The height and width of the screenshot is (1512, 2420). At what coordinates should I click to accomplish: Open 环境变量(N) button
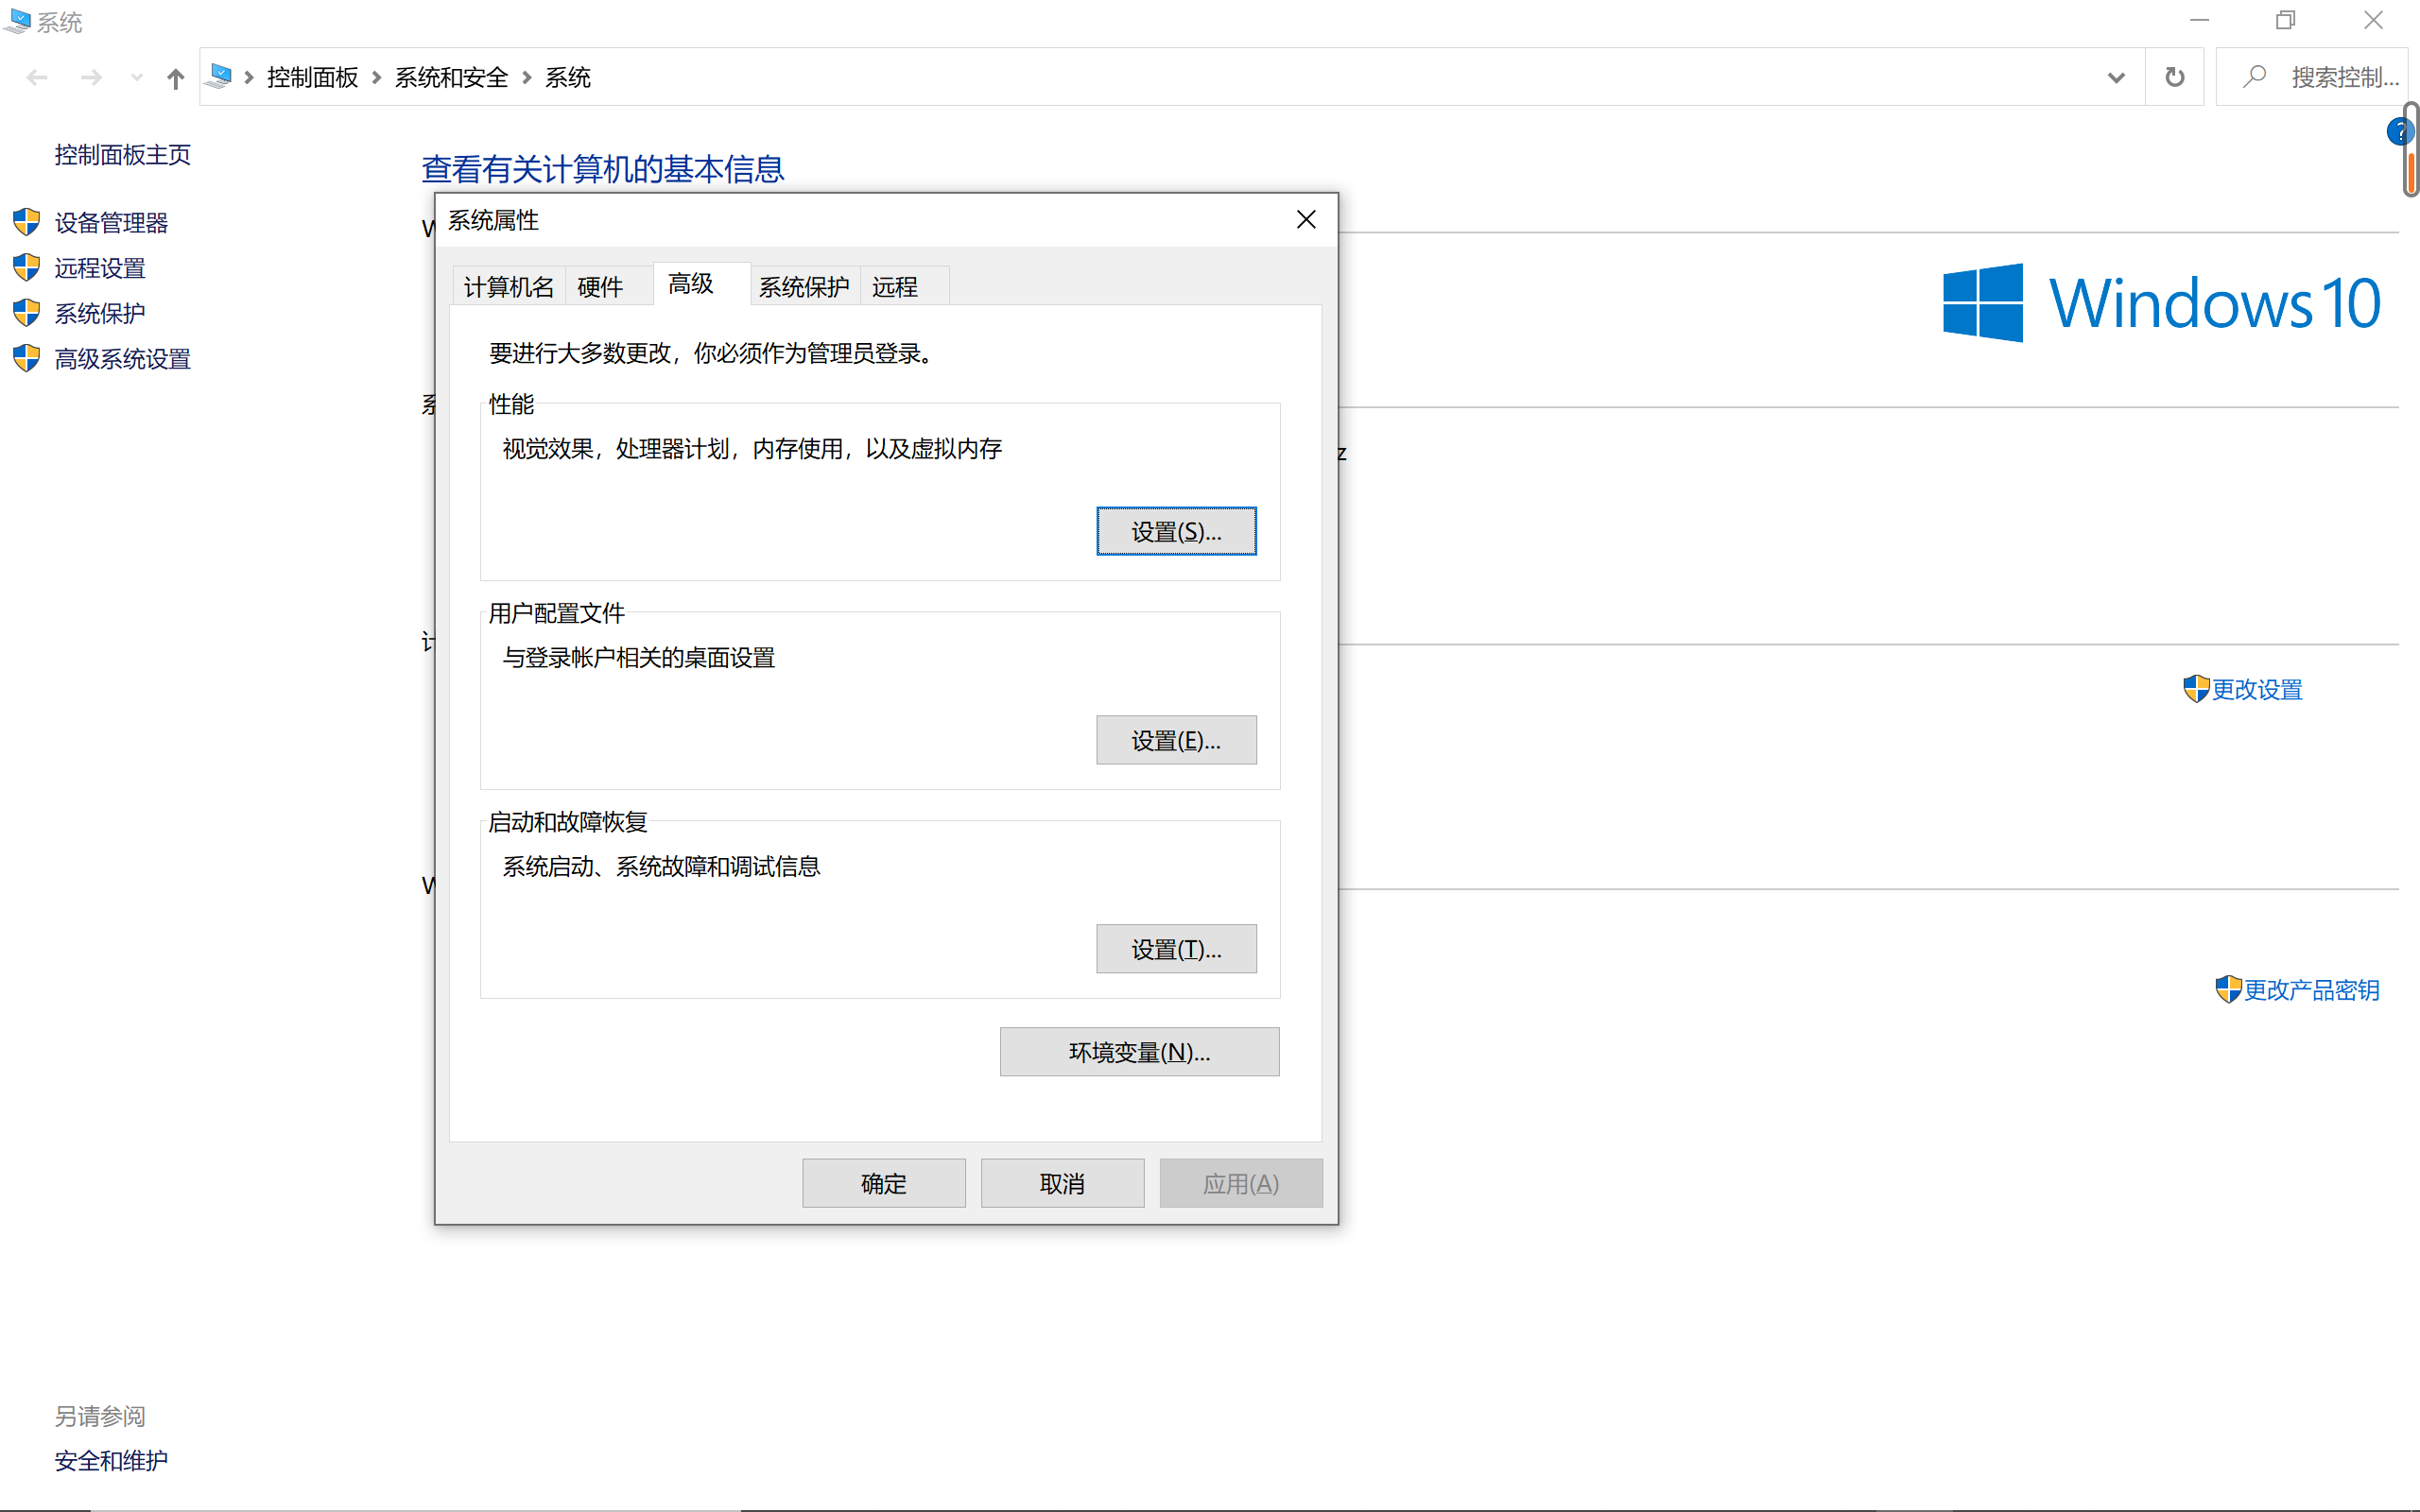click(1139, 1052)
